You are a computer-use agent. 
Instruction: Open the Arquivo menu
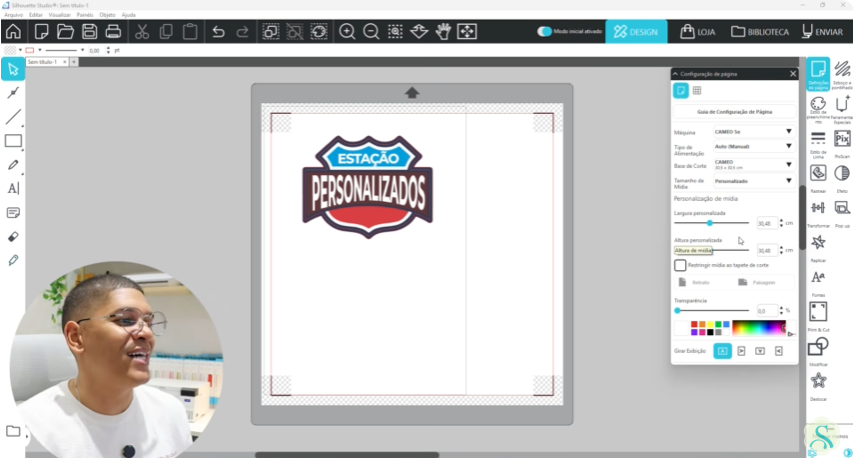click(x=14, y=15)
